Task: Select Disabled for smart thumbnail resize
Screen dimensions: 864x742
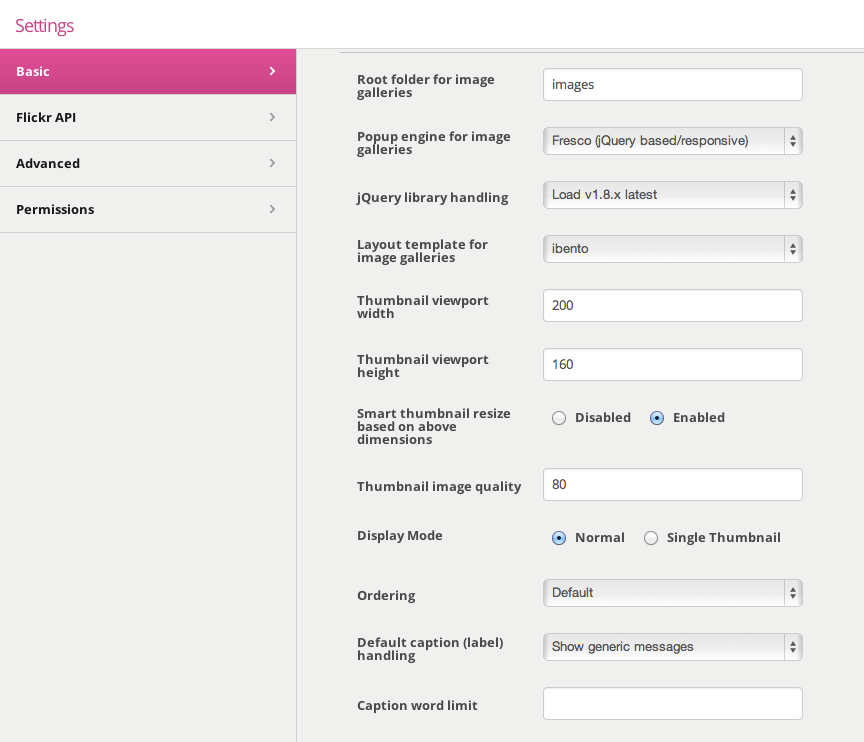Action: 559,418
